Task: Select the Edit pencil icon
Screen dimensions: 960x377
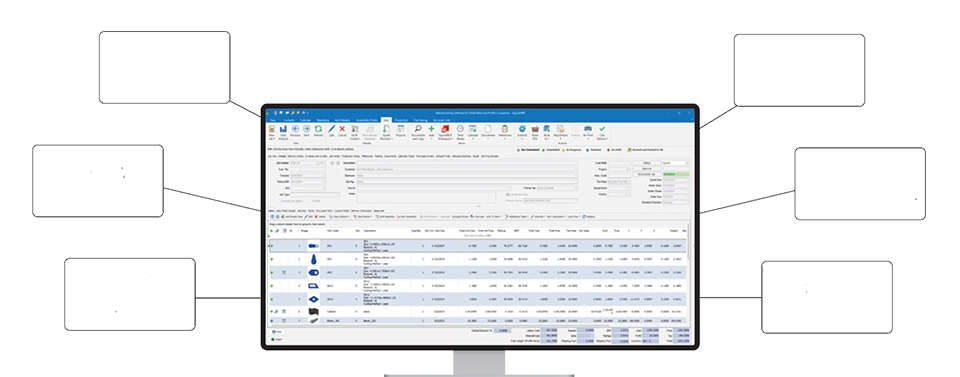Action: (x=332, y=129)
